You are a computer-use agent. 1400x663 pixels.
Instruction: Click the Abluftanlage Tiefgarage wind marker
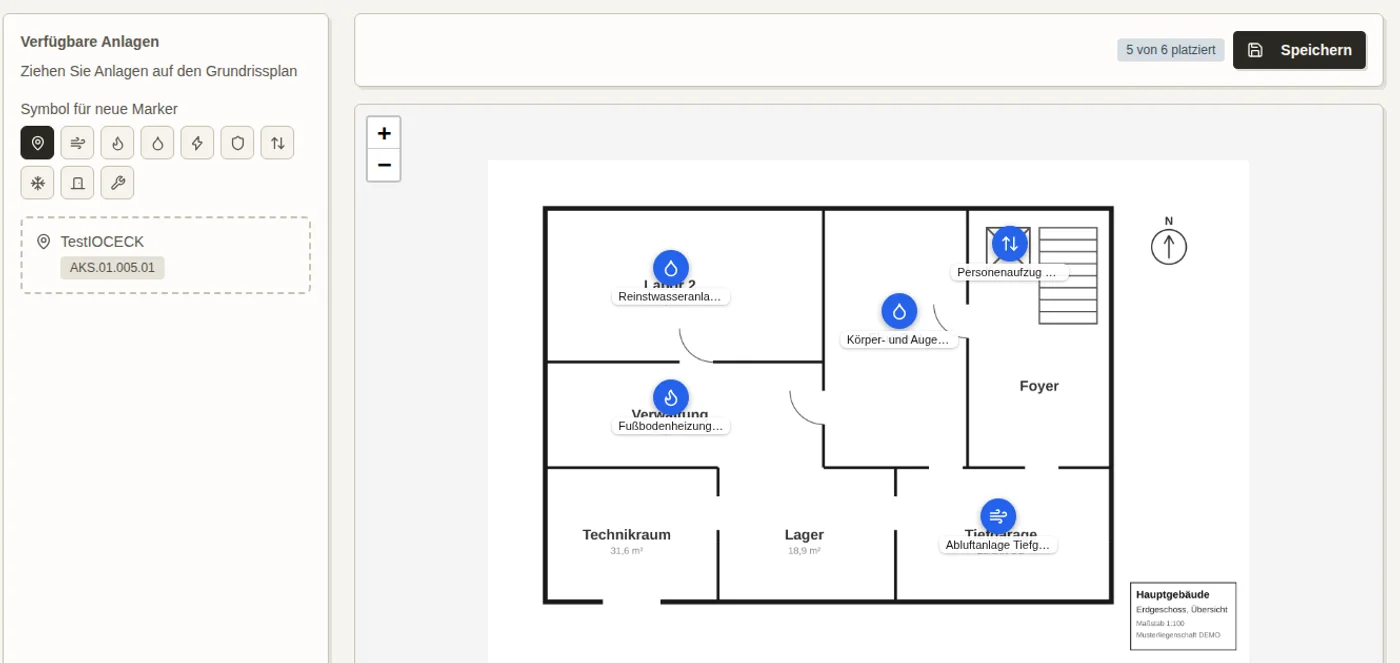click(998, 517)
